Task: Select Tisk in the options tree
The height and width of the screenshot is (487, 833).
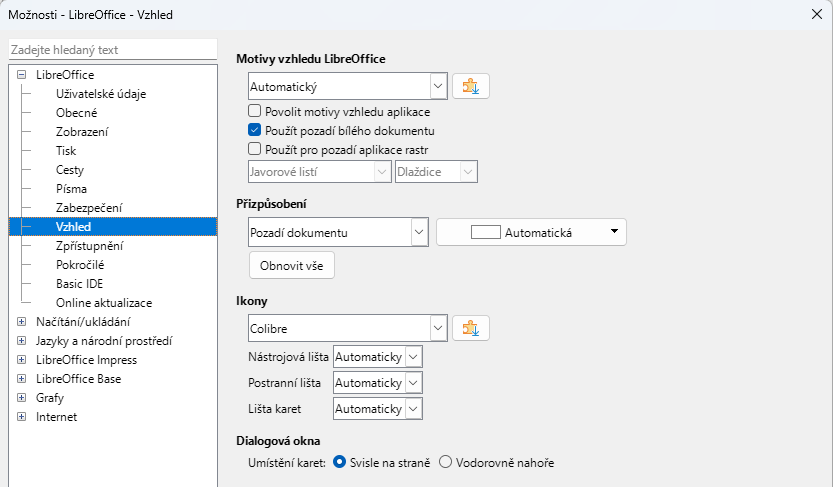Action: (66, 151)
